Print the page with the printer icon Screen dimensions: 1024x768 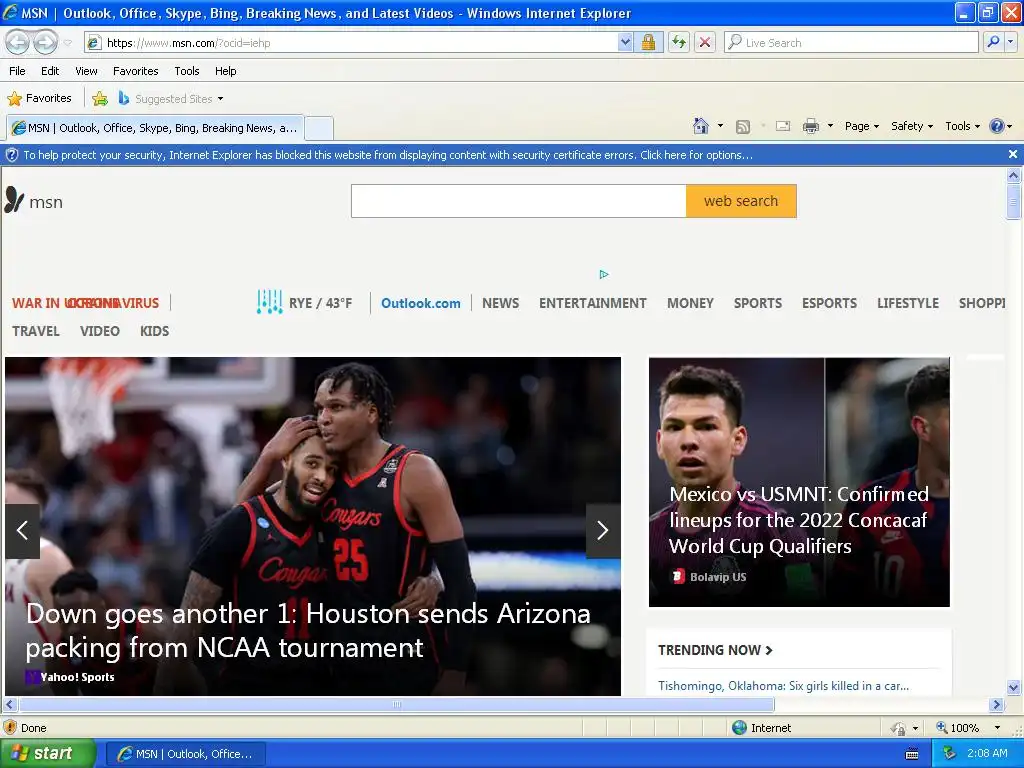tap(810, 126)
